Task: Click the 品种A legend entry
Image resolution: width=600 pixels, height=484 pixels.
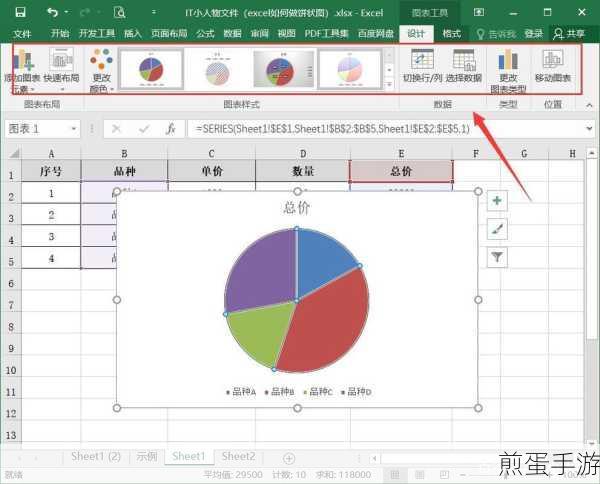Action: point(241,392)
